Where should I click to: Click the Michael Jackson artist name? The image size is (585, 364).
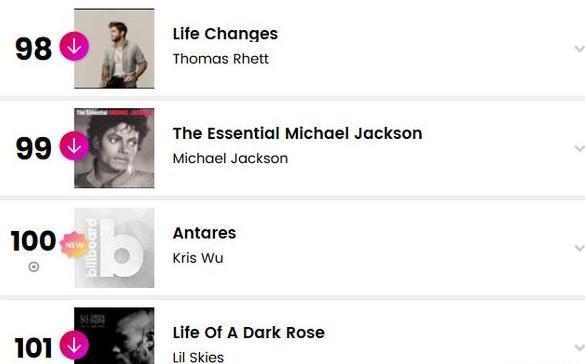[230, 159]
